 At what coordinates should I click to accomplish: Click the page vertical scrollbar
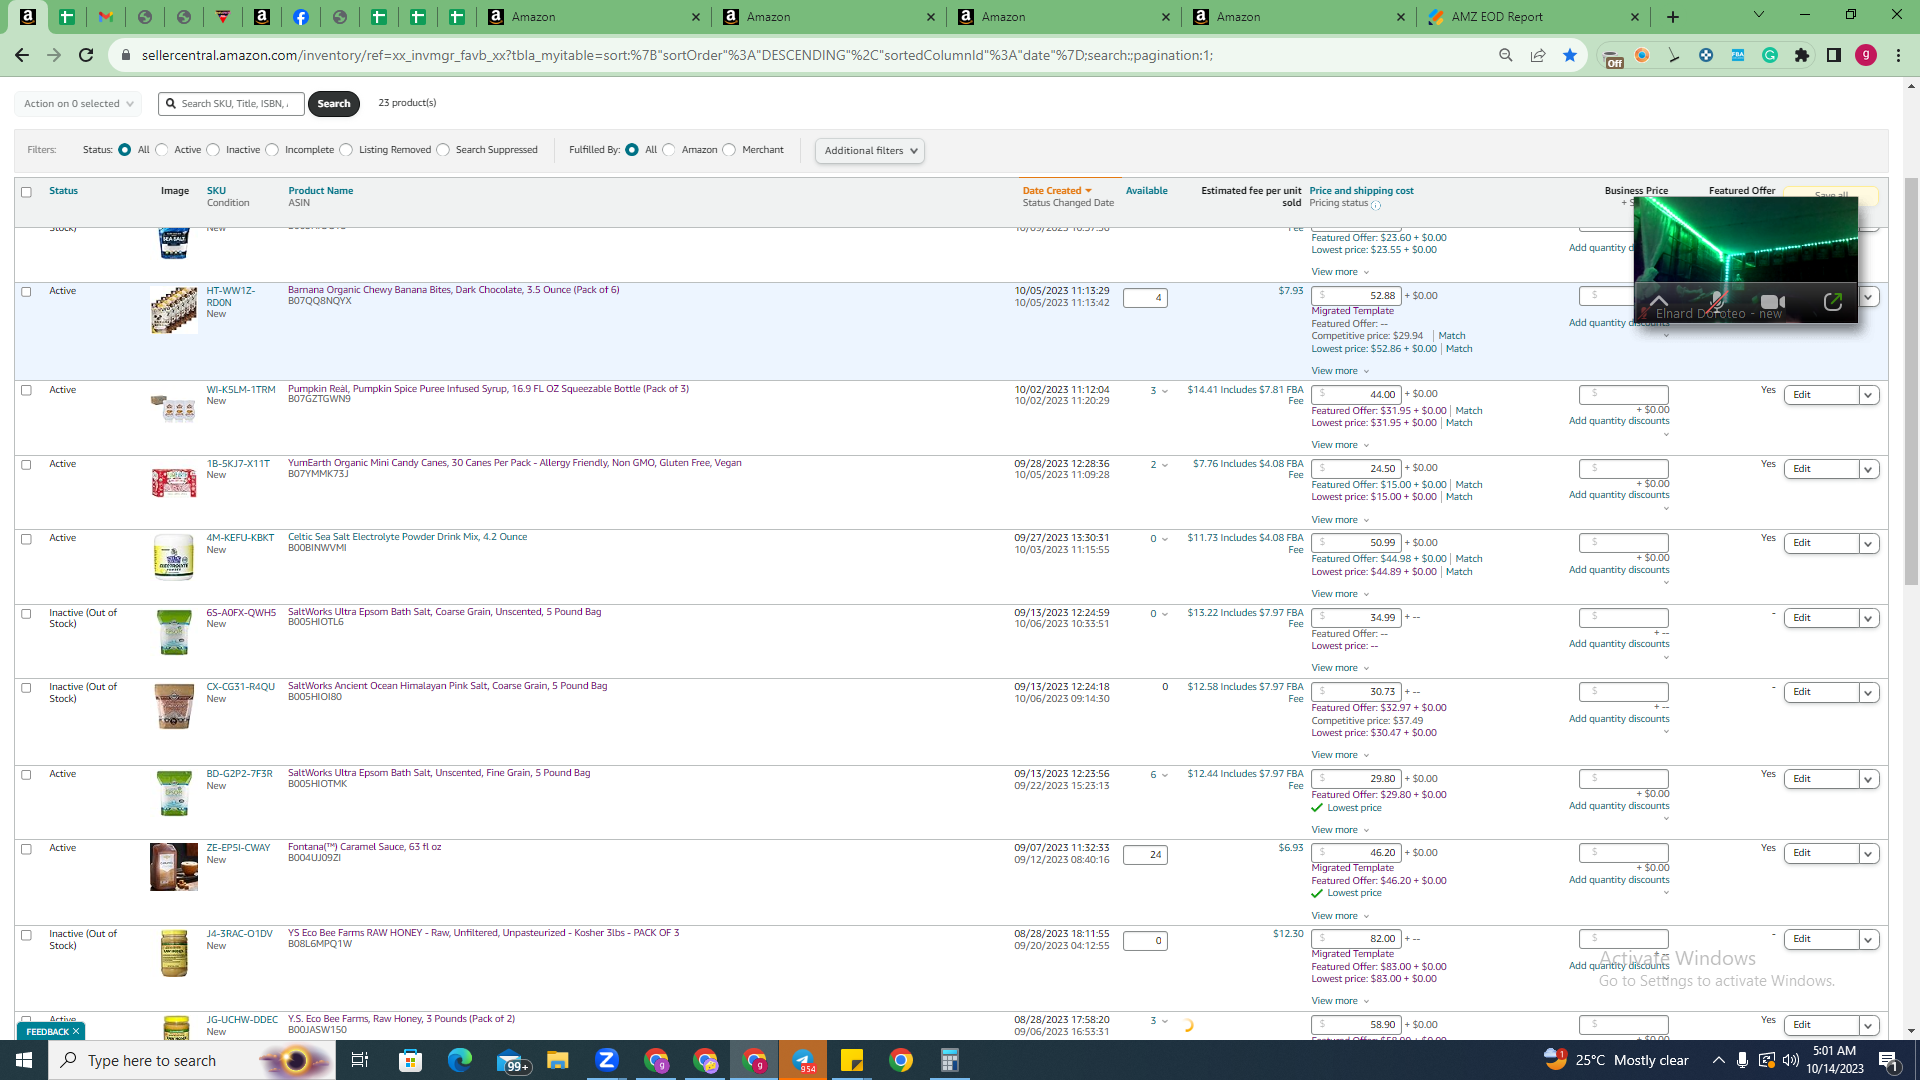coord(1911,380)
